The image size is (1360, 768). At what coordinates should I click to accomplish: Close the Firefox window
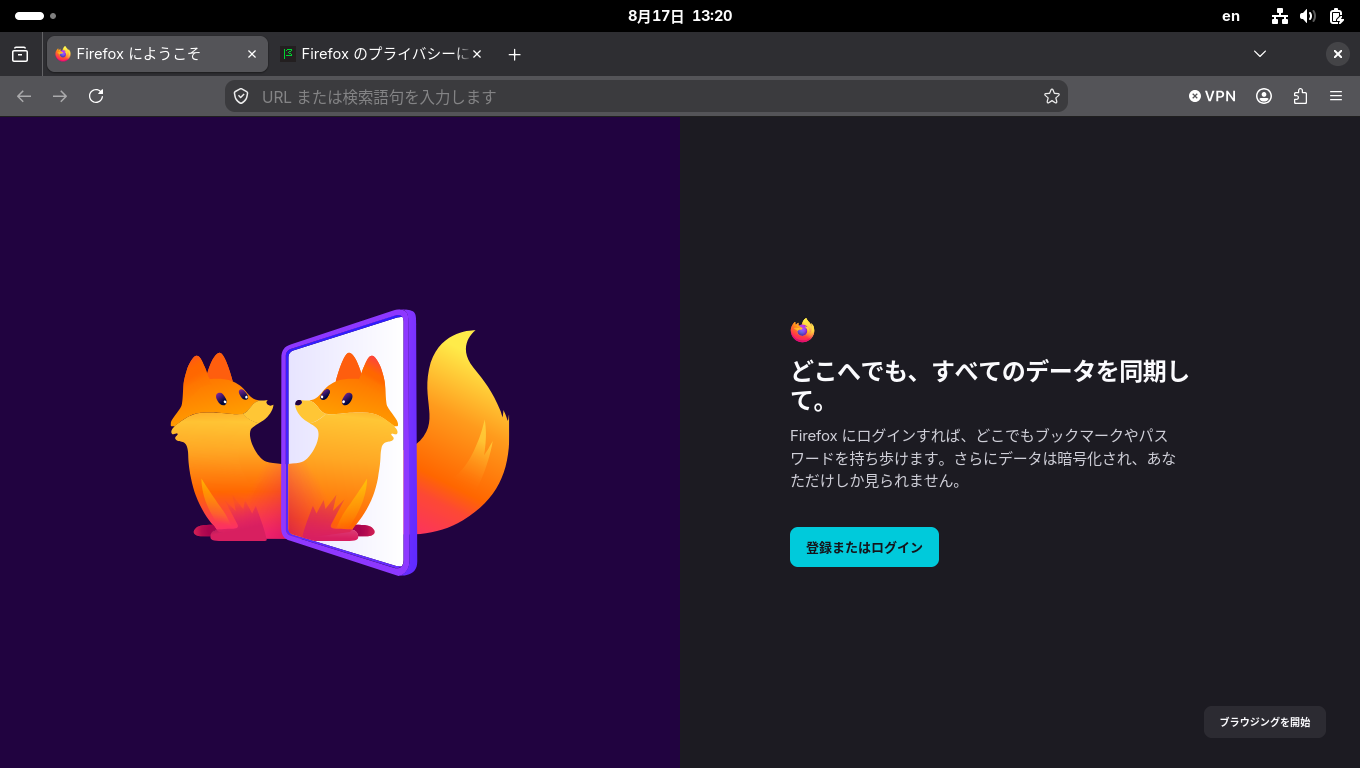pyautogui.click(x=1338, y=54)
